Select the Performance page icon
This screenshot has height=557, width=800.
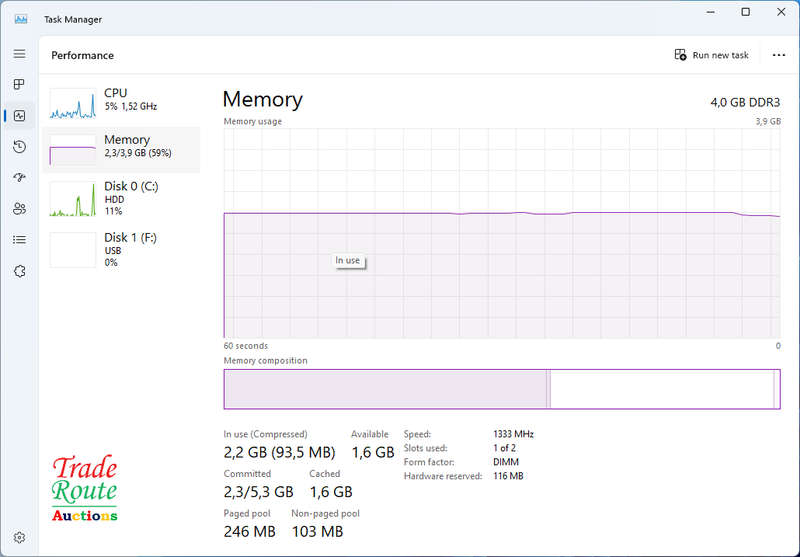pos(19,116)
